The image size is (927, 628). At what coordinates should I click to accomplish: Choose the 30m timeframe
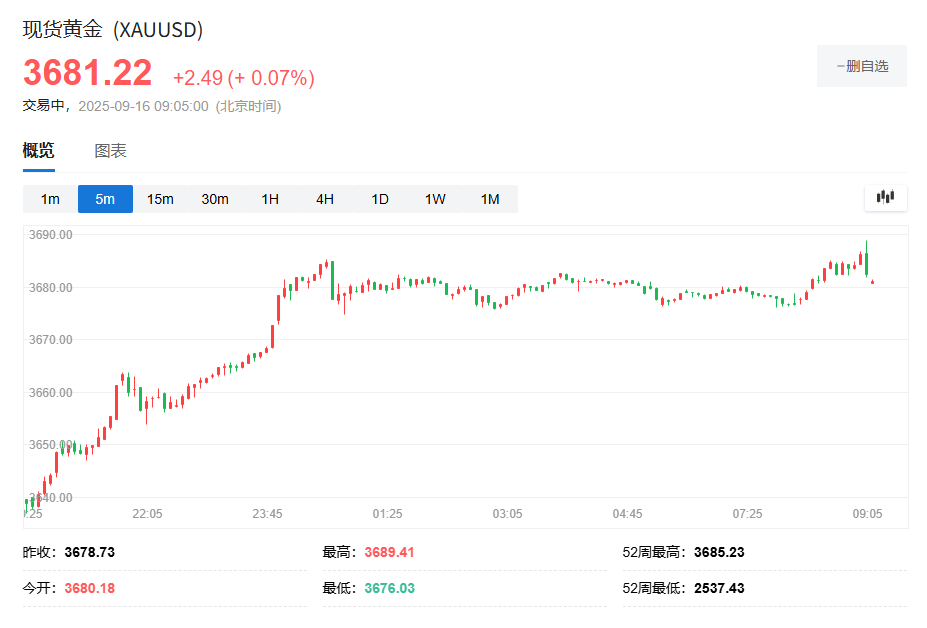pyautogui.click(x=214, y=199)
